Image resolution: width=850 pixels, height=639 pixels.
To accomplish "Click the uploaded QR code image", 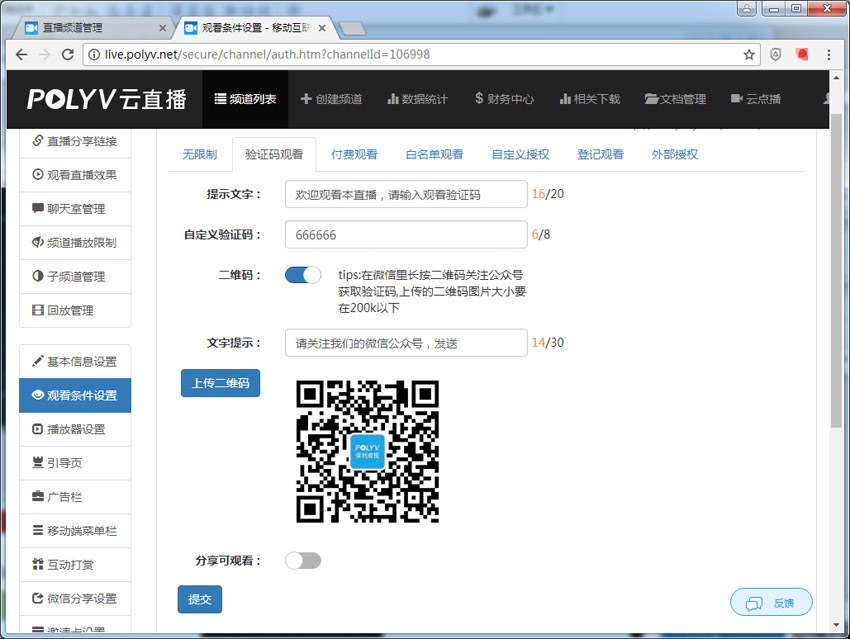I will click(368, 451).
